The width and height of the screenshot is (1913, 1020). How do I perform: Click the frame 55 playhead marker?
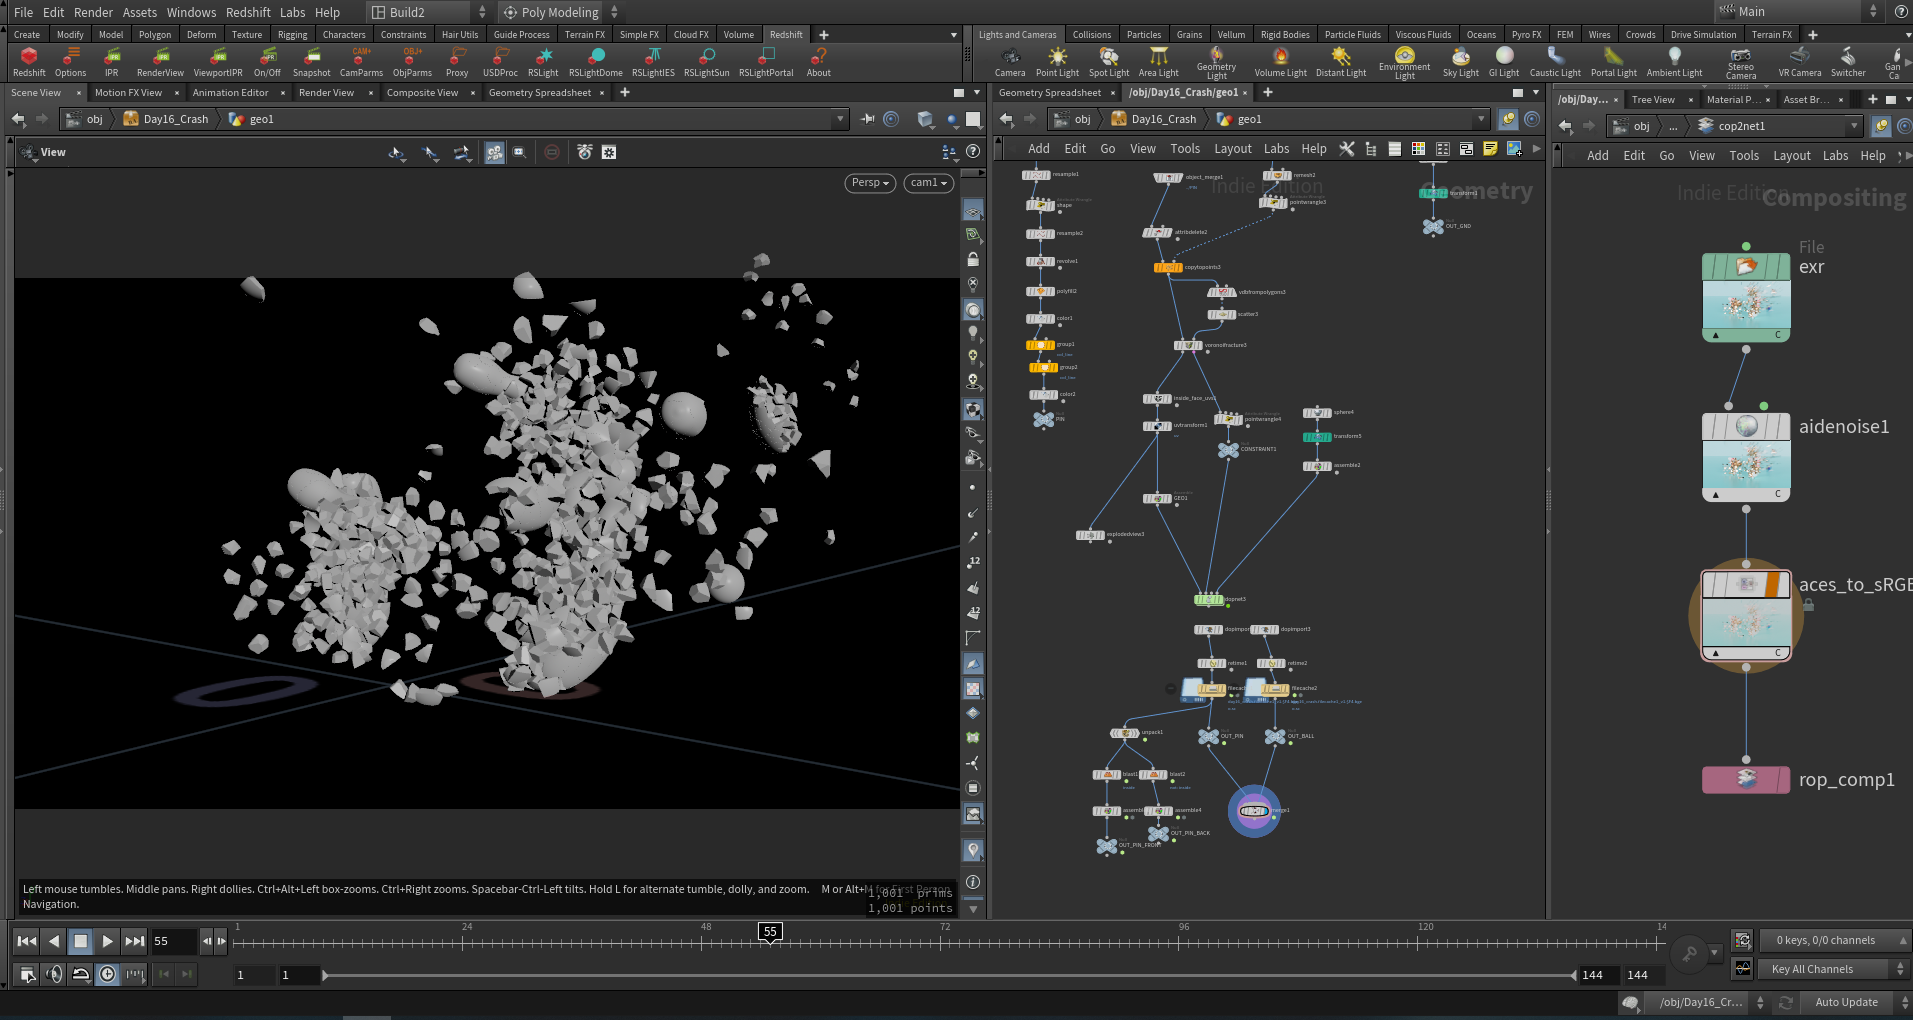(x=770, y=932)
